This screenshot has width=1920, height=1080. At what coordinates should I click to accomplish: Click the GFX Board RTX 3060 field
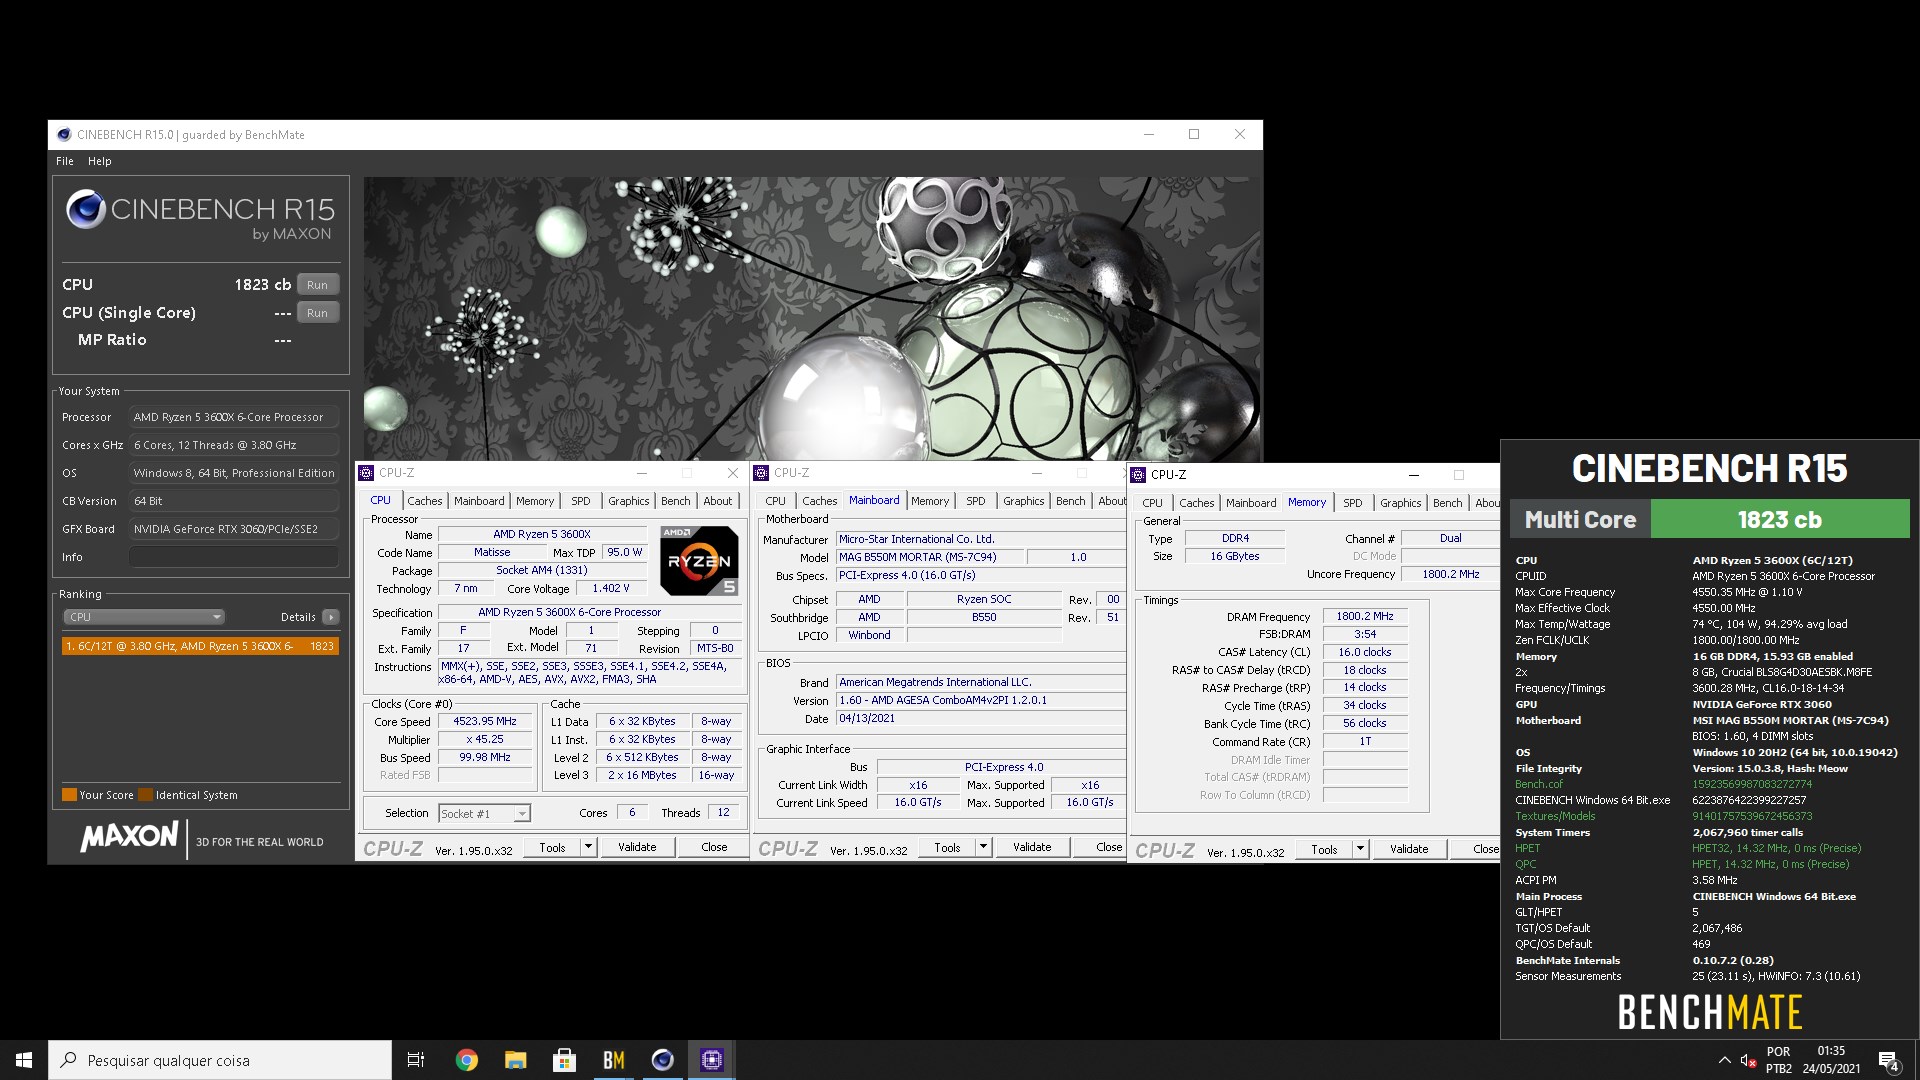pos(234,529)
